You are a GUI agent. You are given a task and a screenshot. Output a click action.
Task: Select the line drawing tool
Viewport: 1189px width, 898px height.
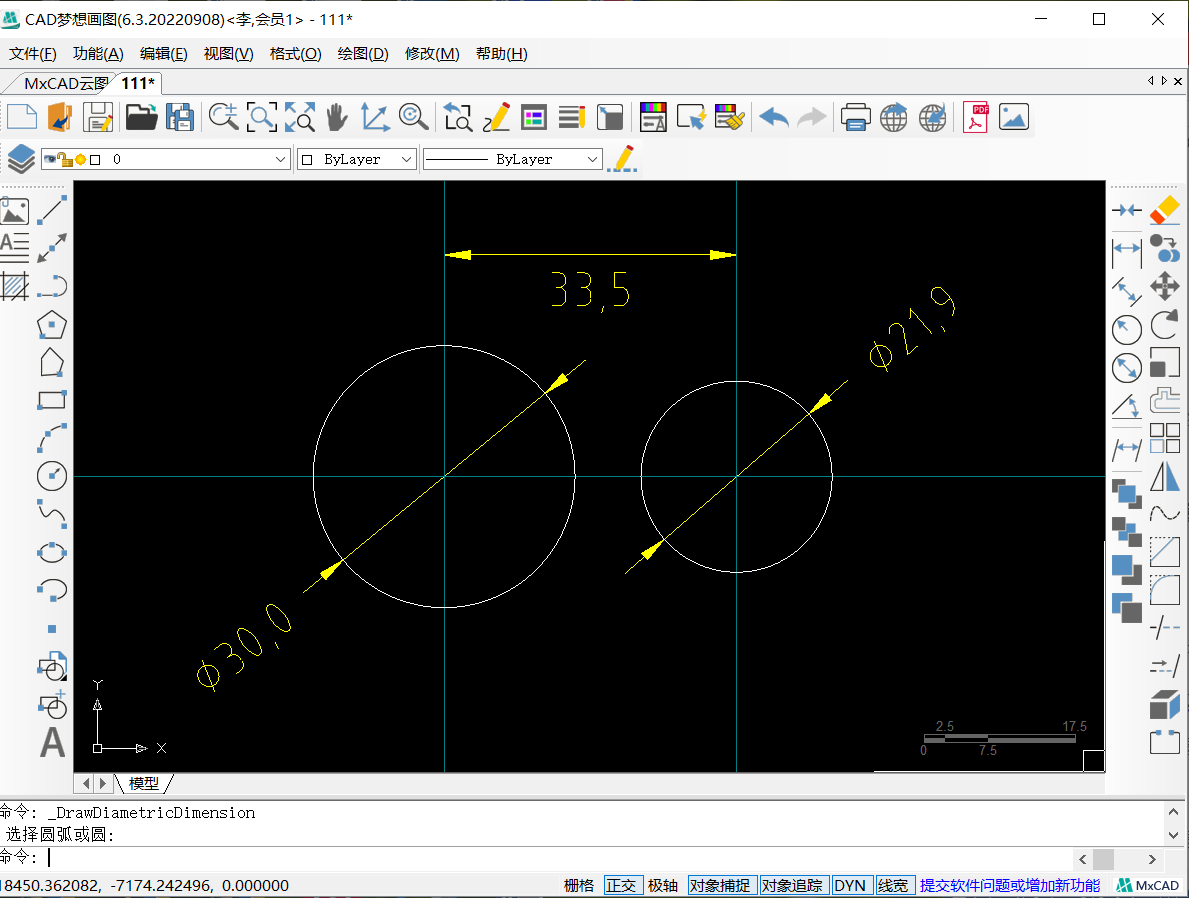click(x=52, y=209)
